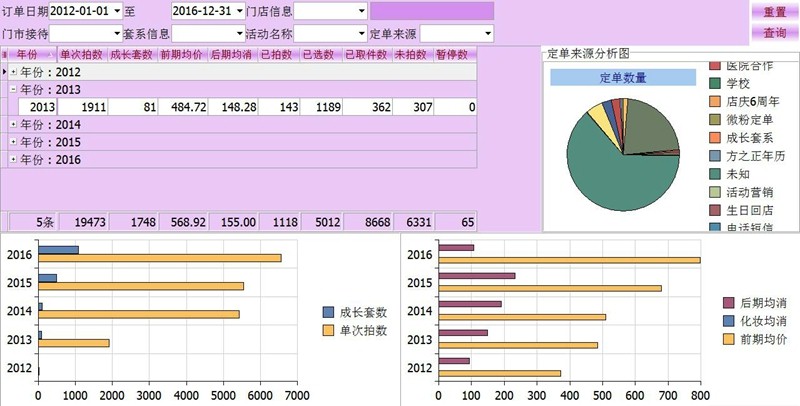The height and width of the screenshot is (406, 800).
Task: Click the 未知 legend color swatch
Action: point(715,173)
